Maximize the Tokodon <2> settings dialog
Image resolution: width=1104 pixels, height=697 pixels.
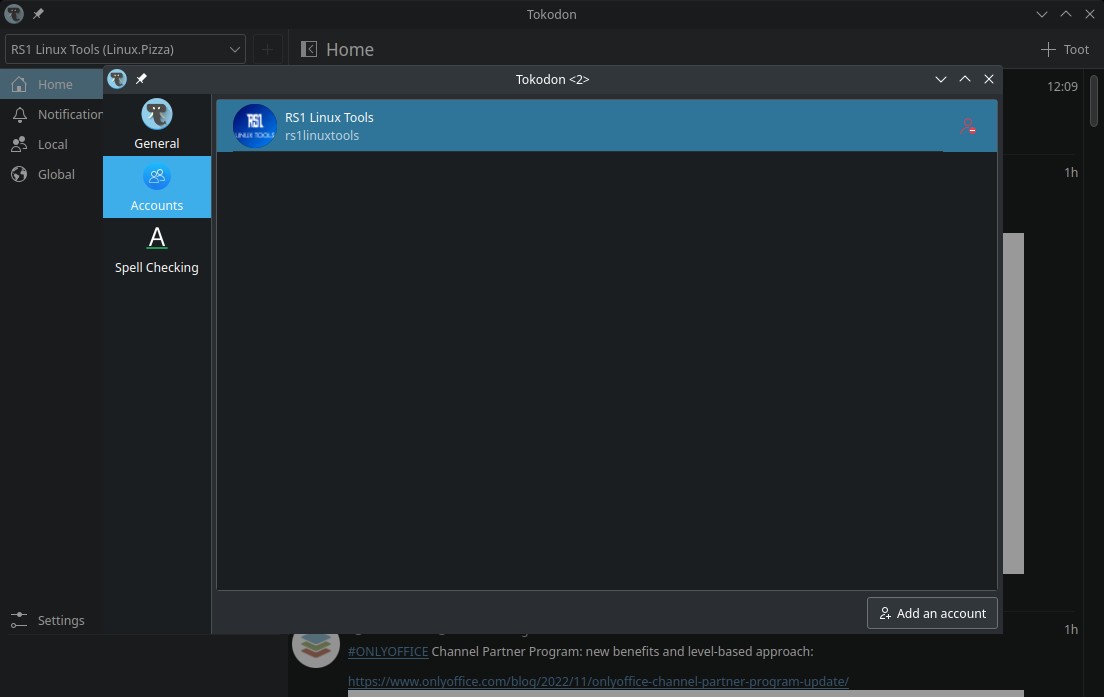point(965,79)
